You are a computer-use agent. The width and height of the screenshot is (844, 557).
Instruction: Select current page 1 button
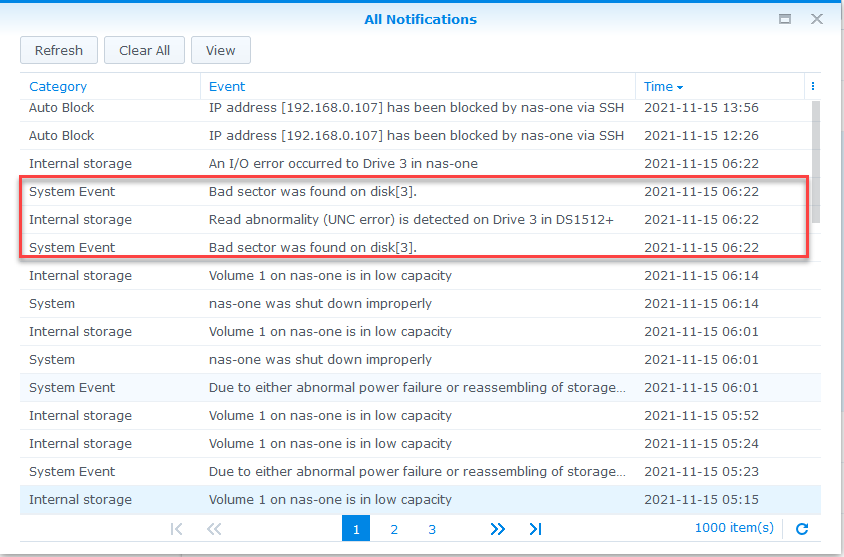click(x=356, y=529)
